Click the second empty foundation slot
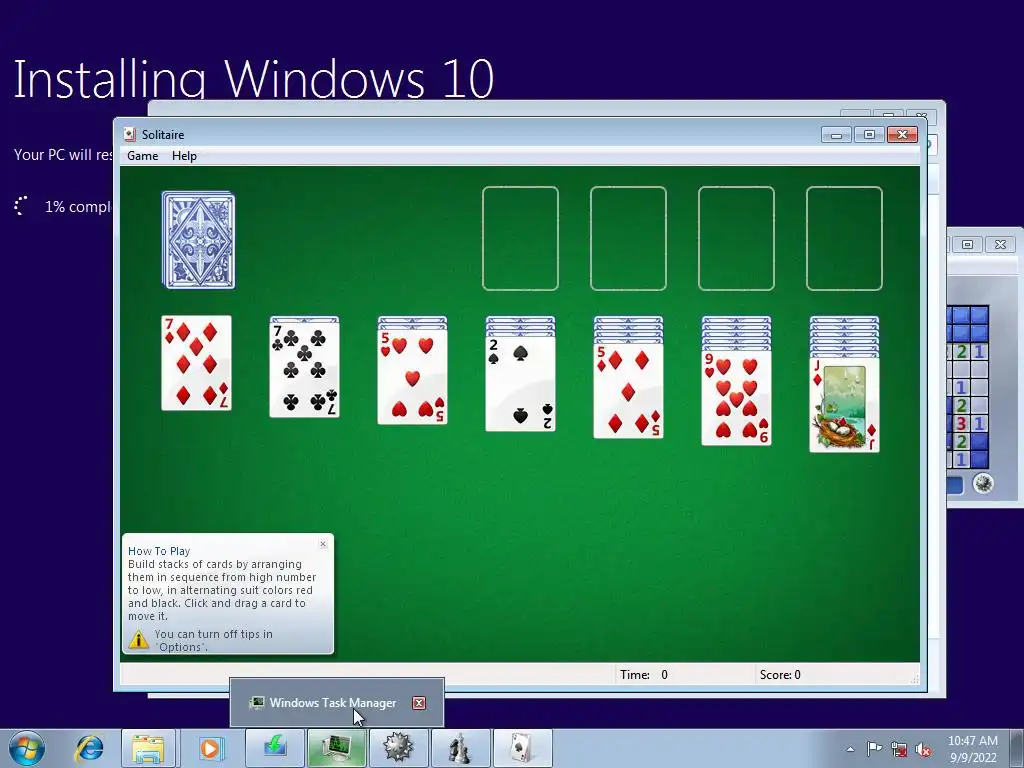 tap(628, 238)
